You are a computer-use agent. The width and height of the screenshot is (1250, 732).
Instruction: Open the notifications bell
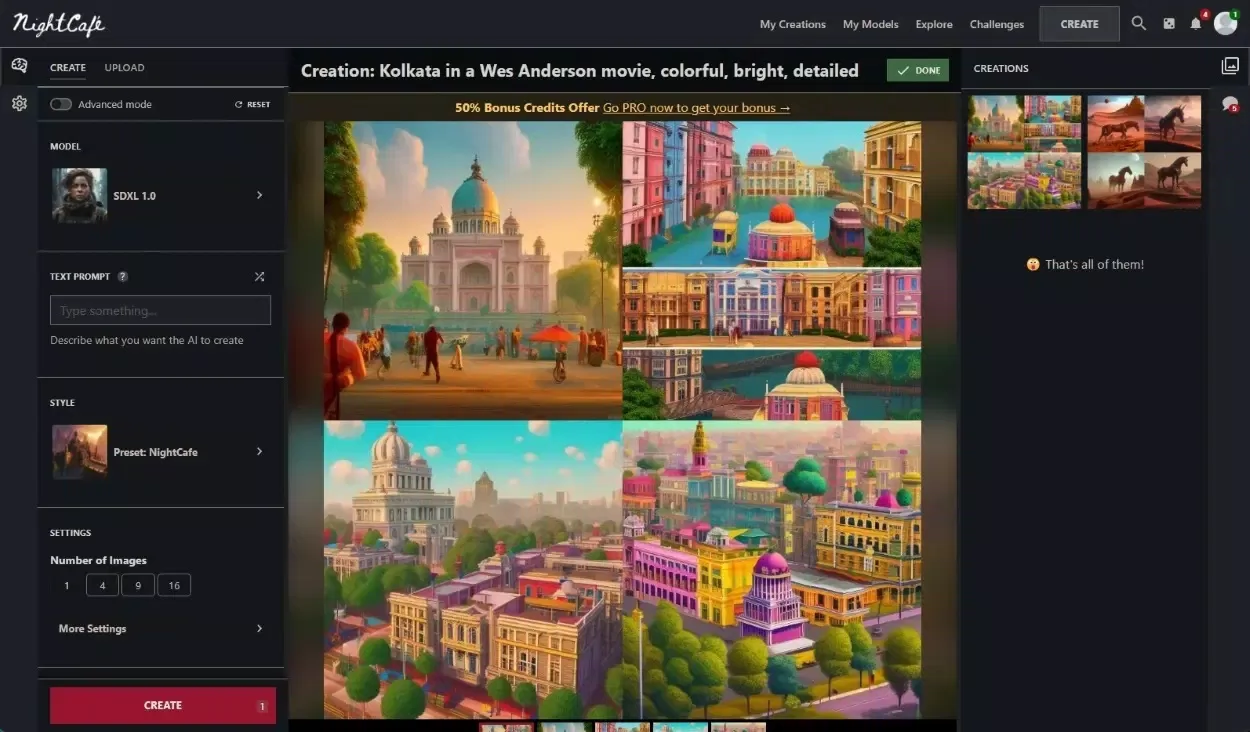[1196, 24]
